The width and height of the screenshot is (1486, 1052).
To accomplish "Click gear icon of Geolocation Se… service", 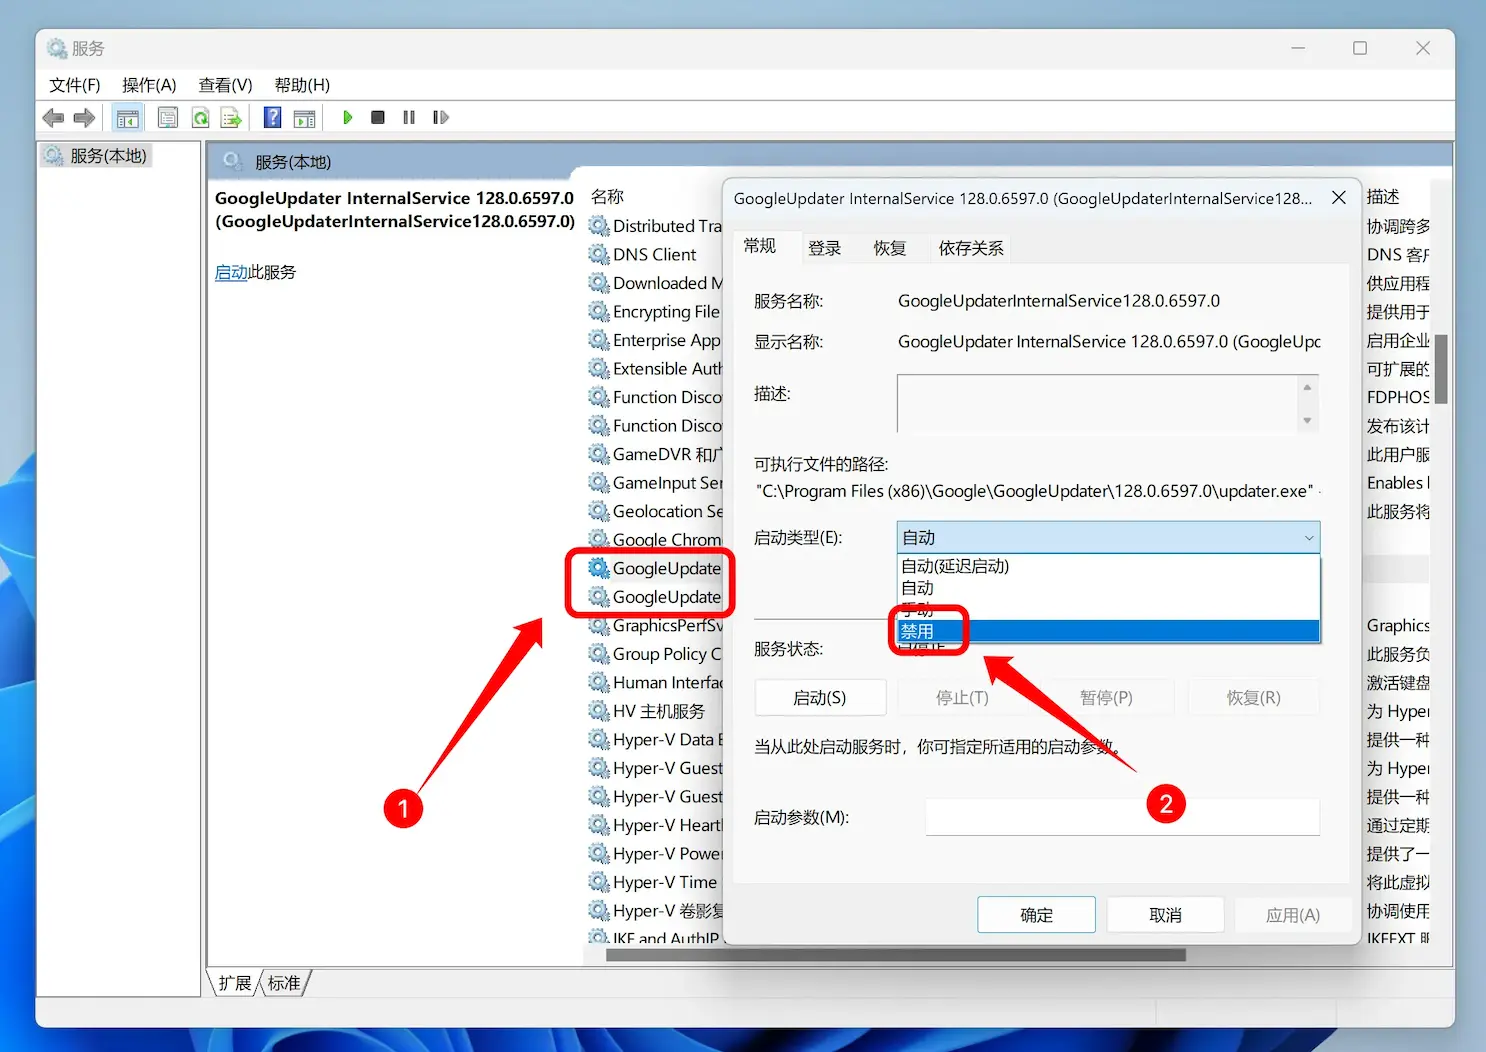I will (598, 511).
